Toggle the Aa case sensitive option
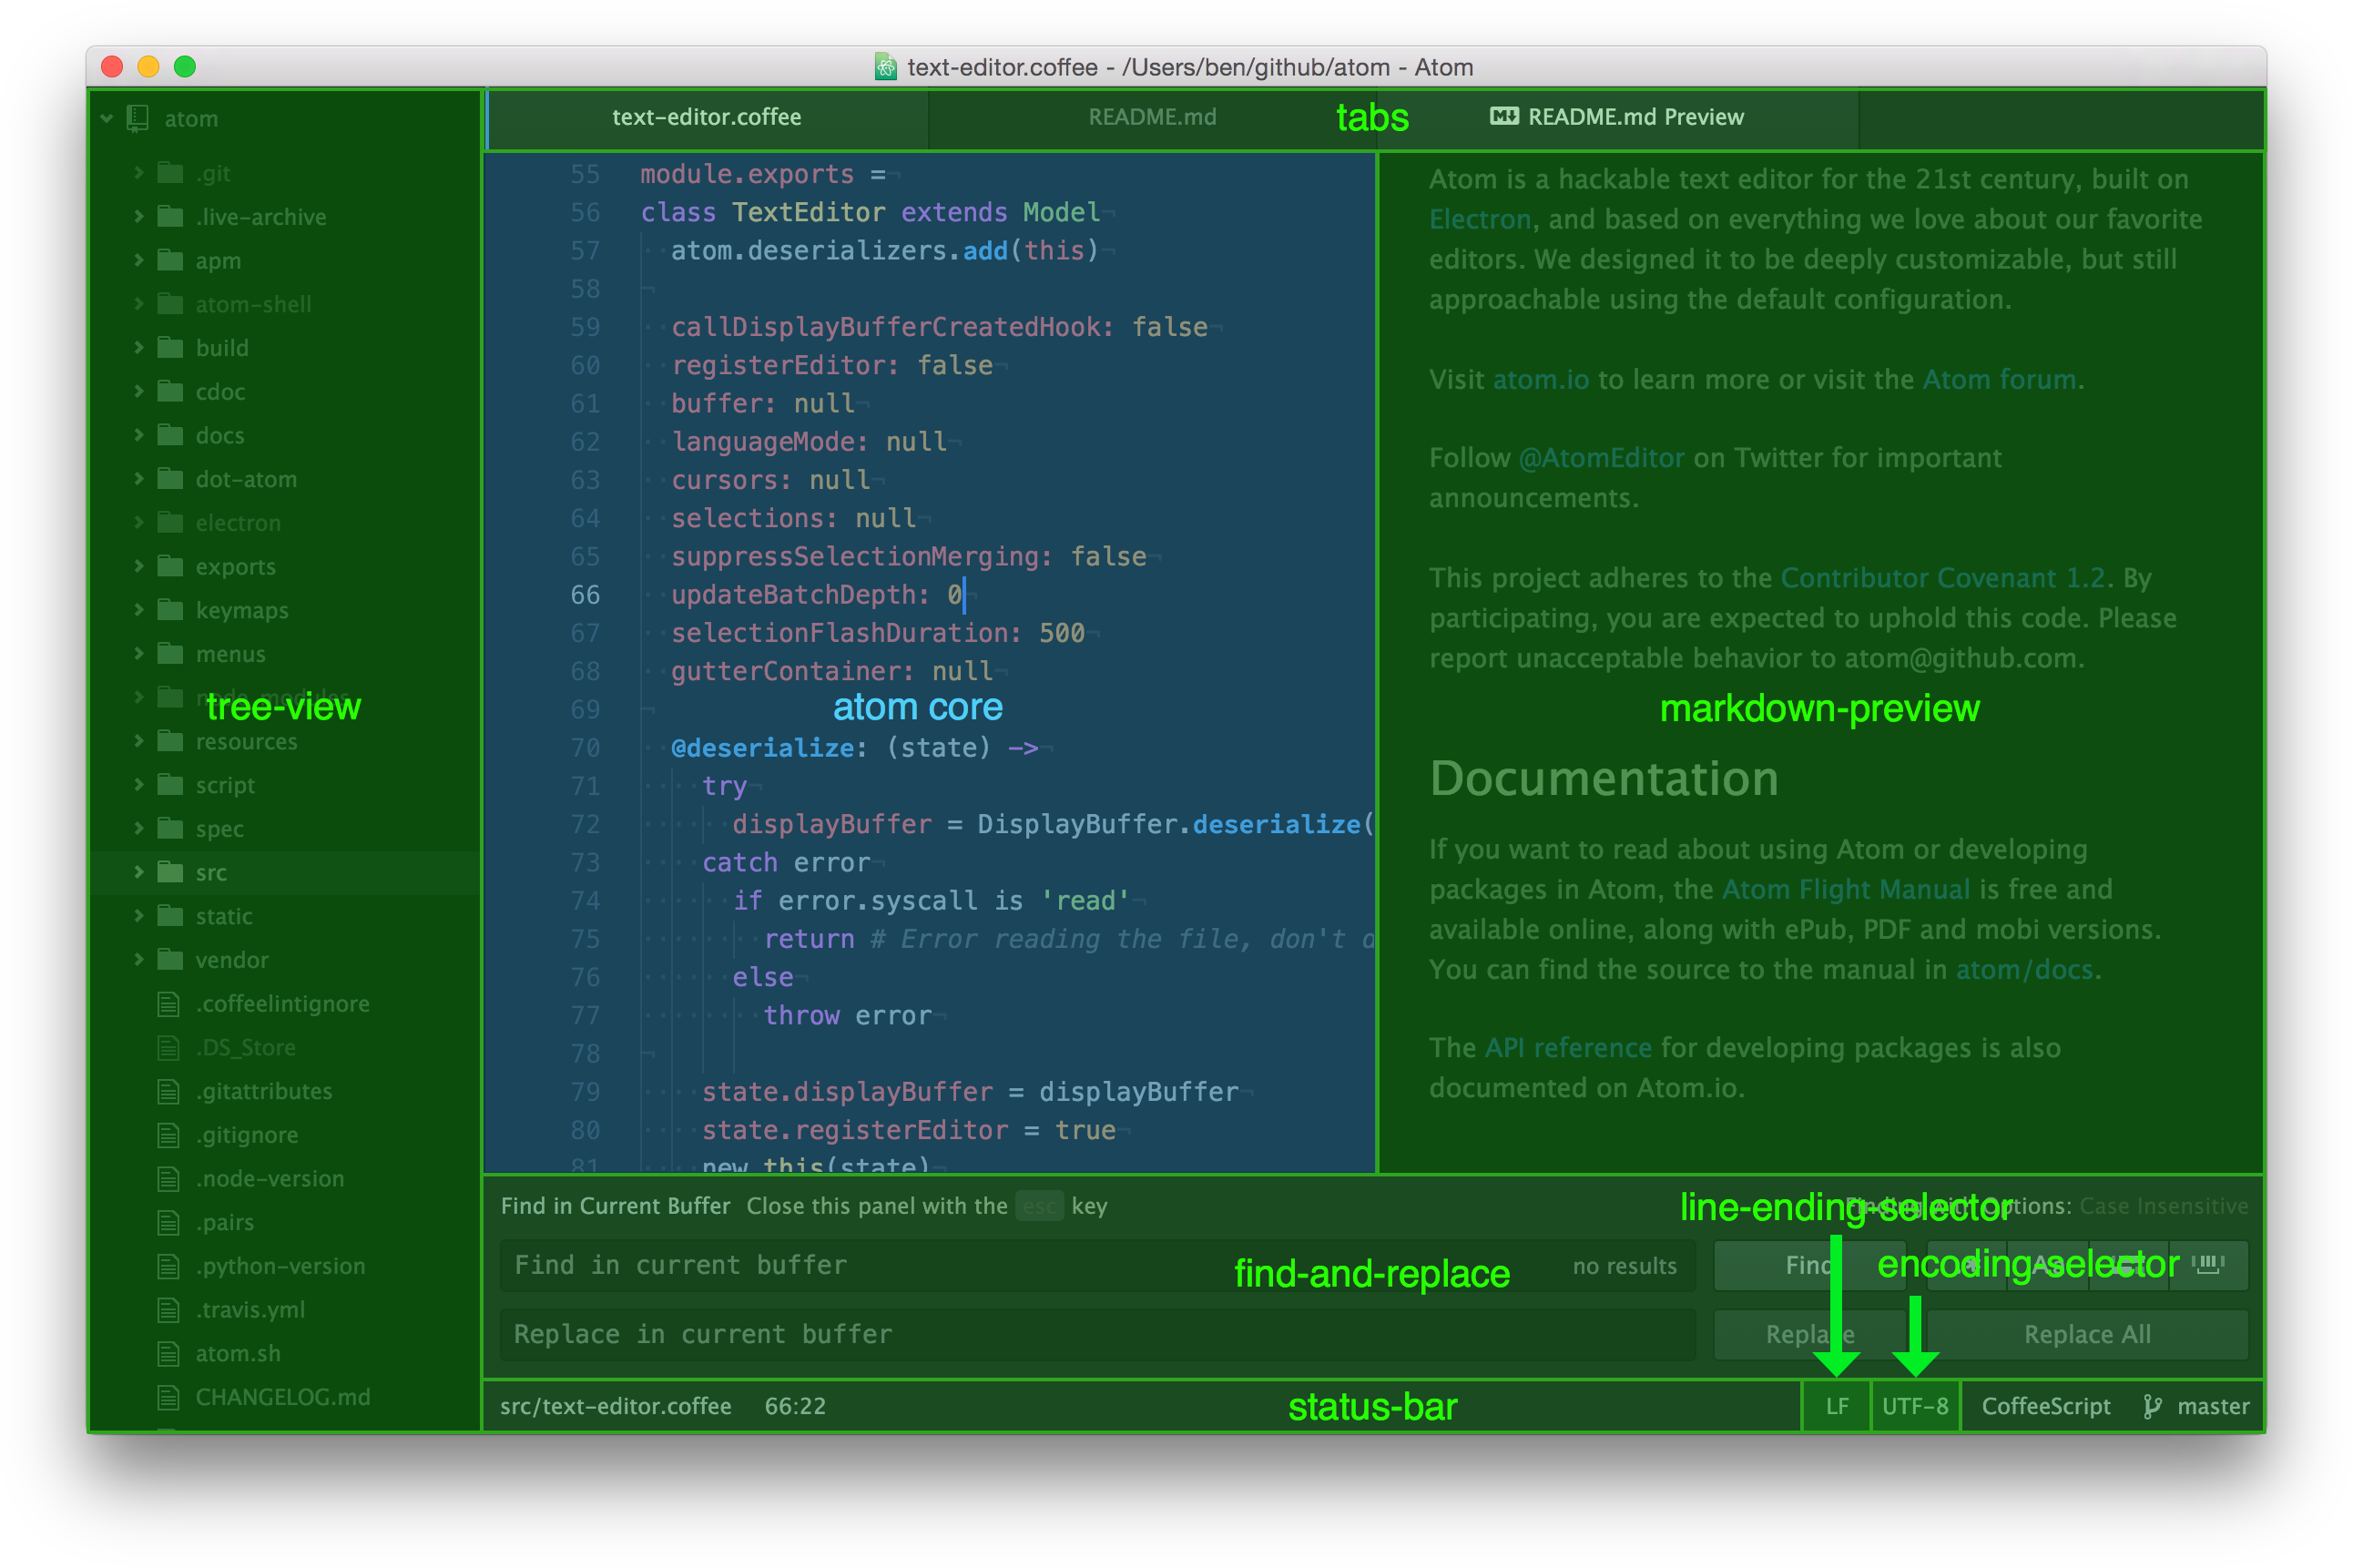The height and width of the screenshot is (1568, 2353). coord(2048,1265)
